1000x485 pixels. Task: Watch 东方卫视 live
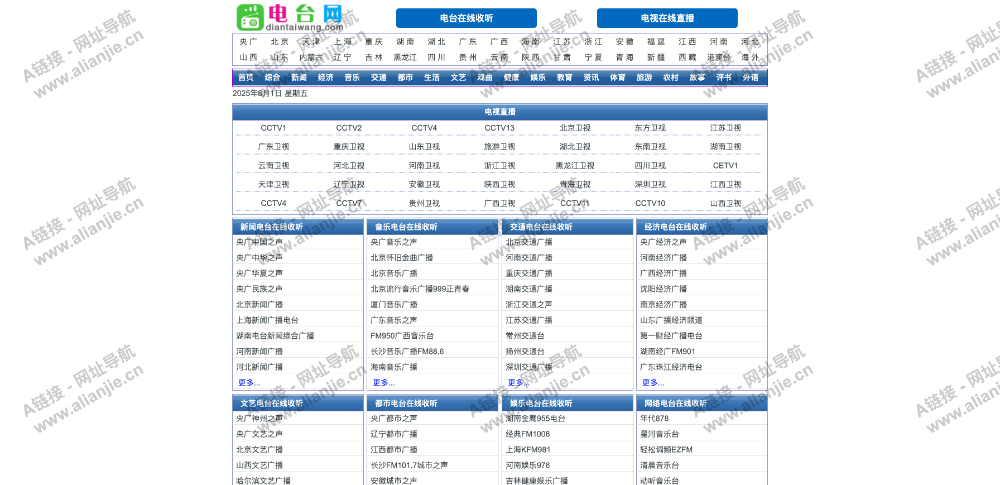(651, 128)
